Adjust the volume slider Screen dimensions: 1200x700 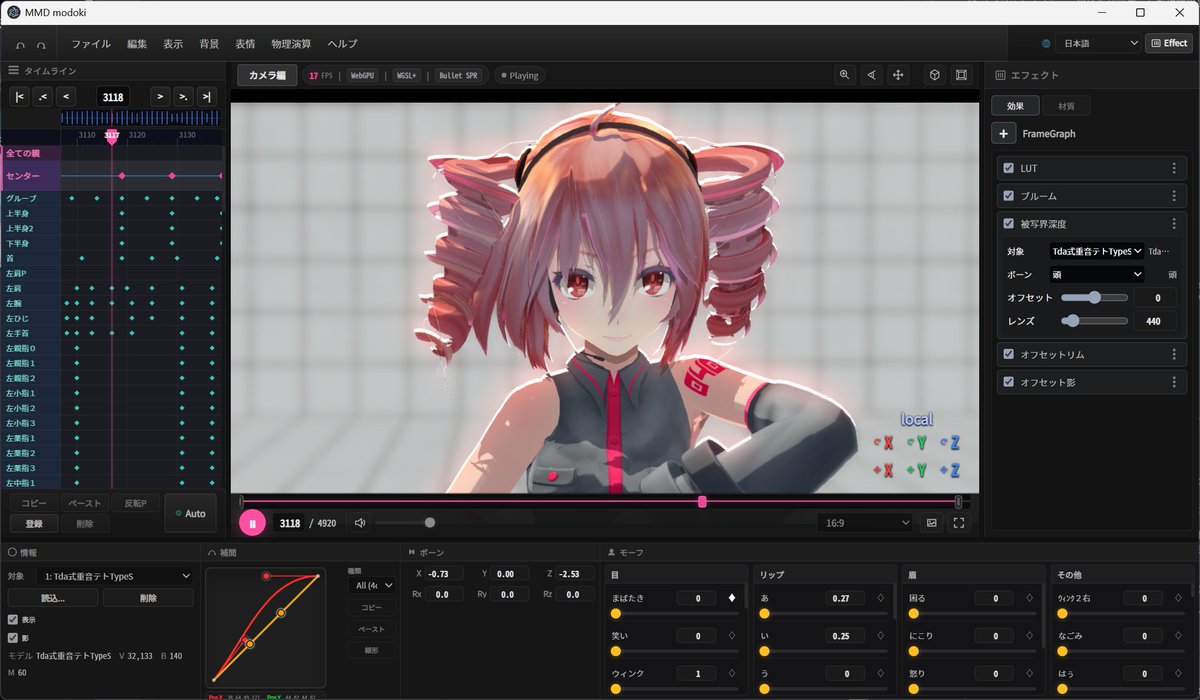[405, 522]
